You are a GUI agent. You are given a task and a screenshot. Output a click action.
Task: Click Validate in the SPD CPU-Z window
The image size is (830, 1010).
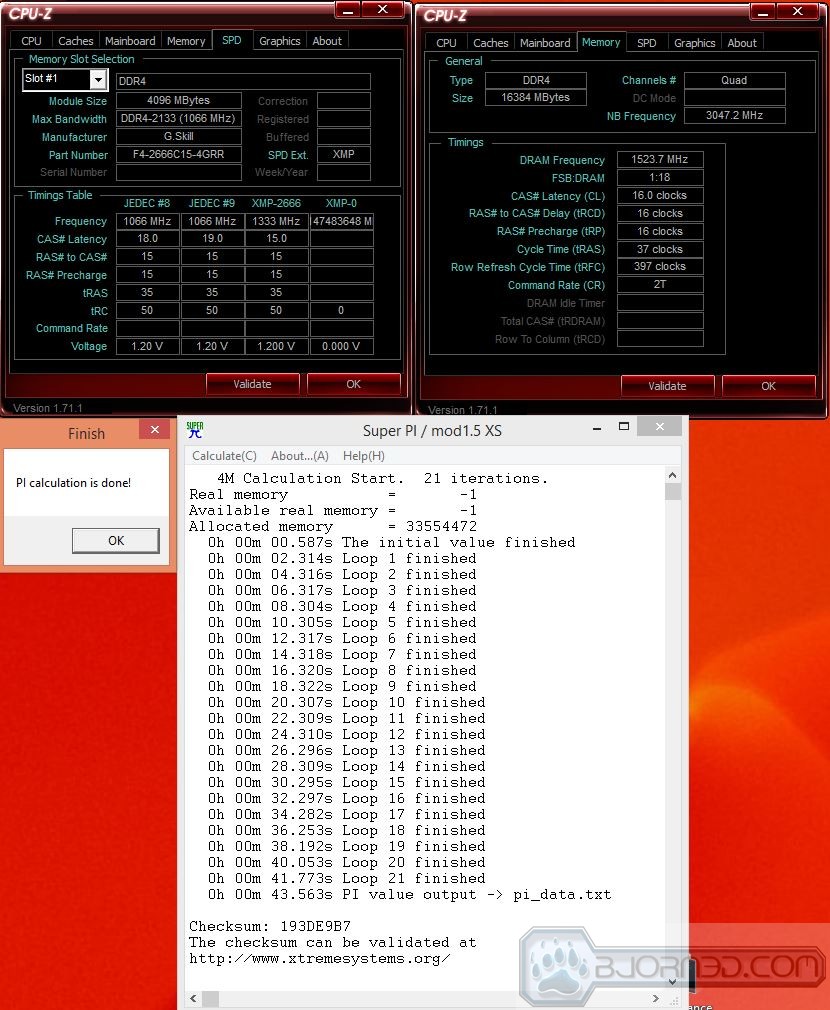(x=252, y=384)
